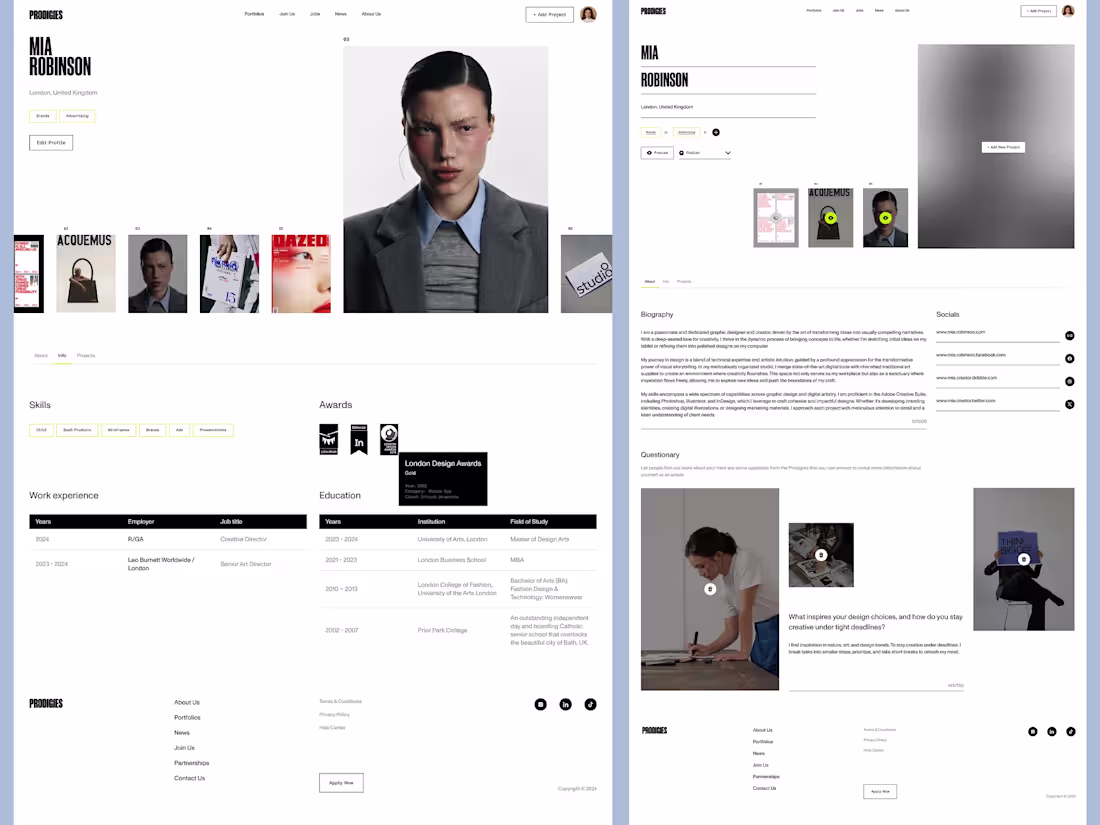This screenshot has height=825, width=1100.
Task: Open LinkedIn icon in left page footer
Action: (565, 704)
